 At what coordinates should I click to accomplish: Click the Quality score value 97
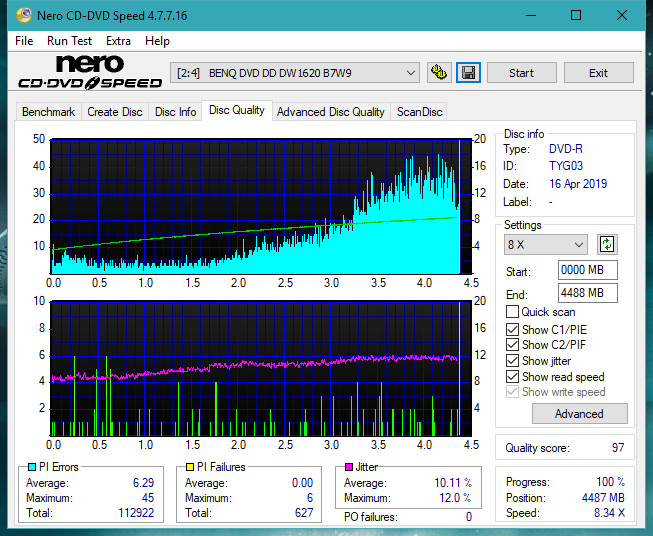pos(618,448)
